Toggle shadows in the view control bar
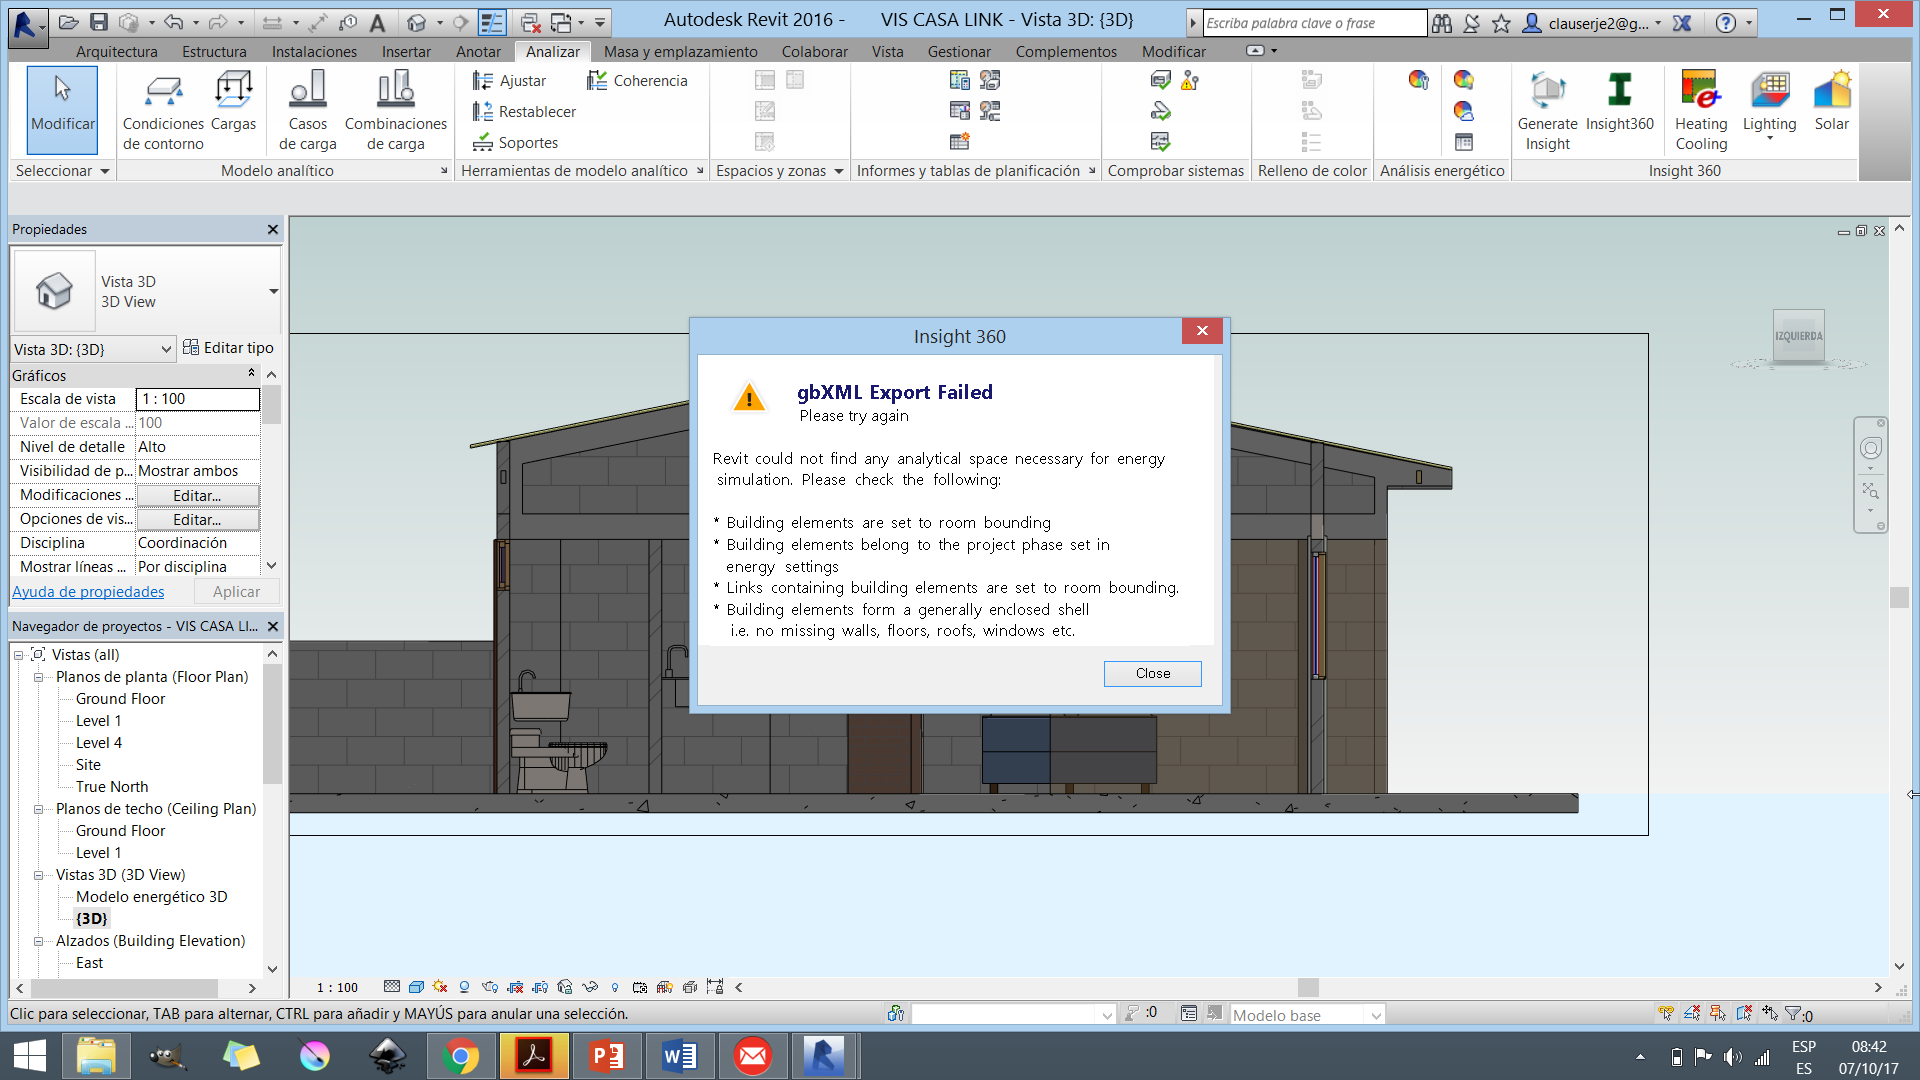Image resolution: width=1920 pixels, height=1080 pixels. click(x=463, y=987)
